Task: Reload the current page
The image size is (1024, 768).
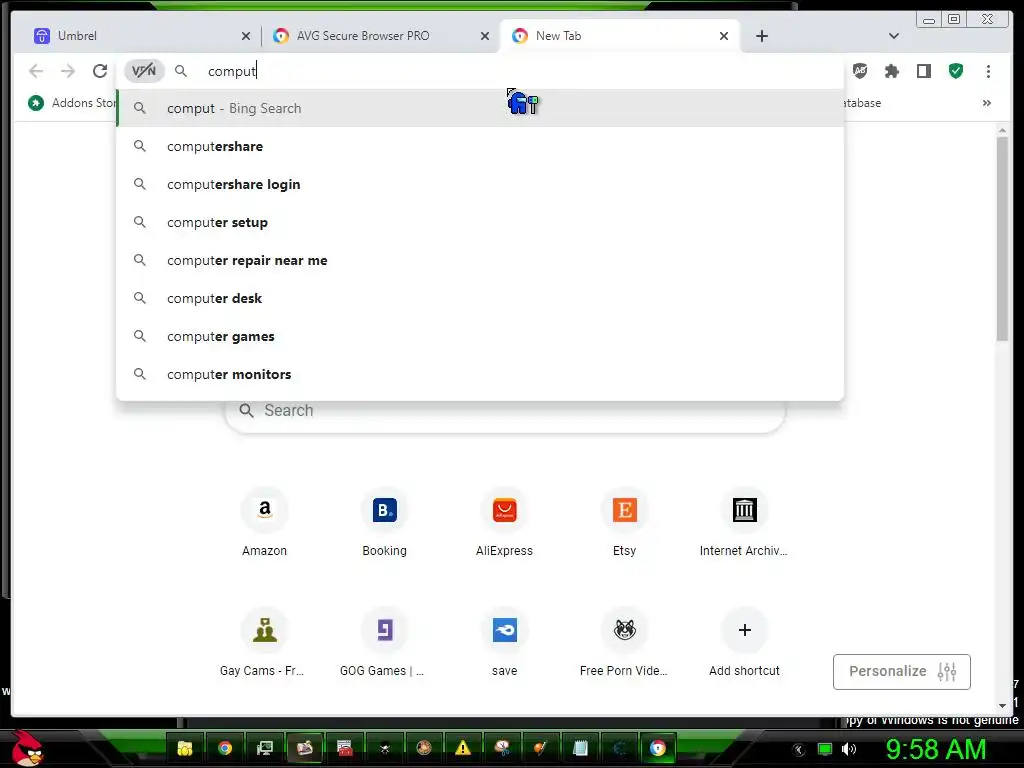Action: click(99, 71)
